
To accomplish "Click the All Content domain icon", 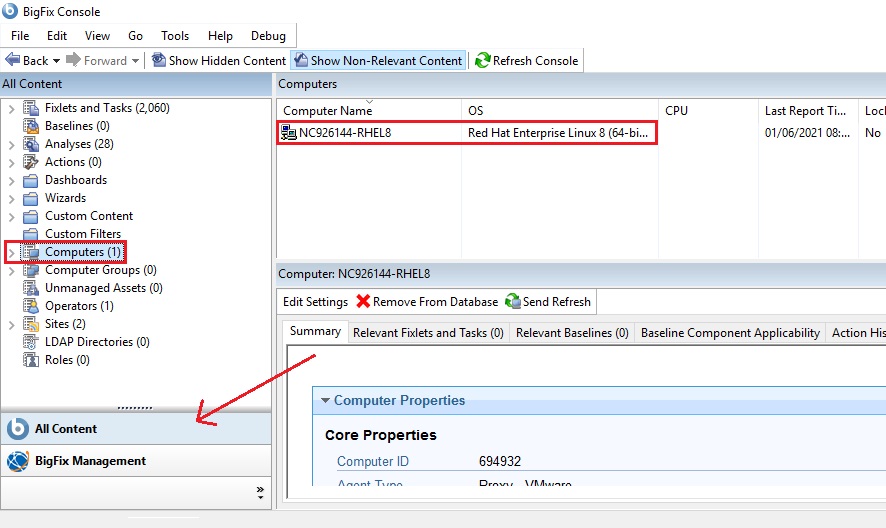I will pos(18,429).
